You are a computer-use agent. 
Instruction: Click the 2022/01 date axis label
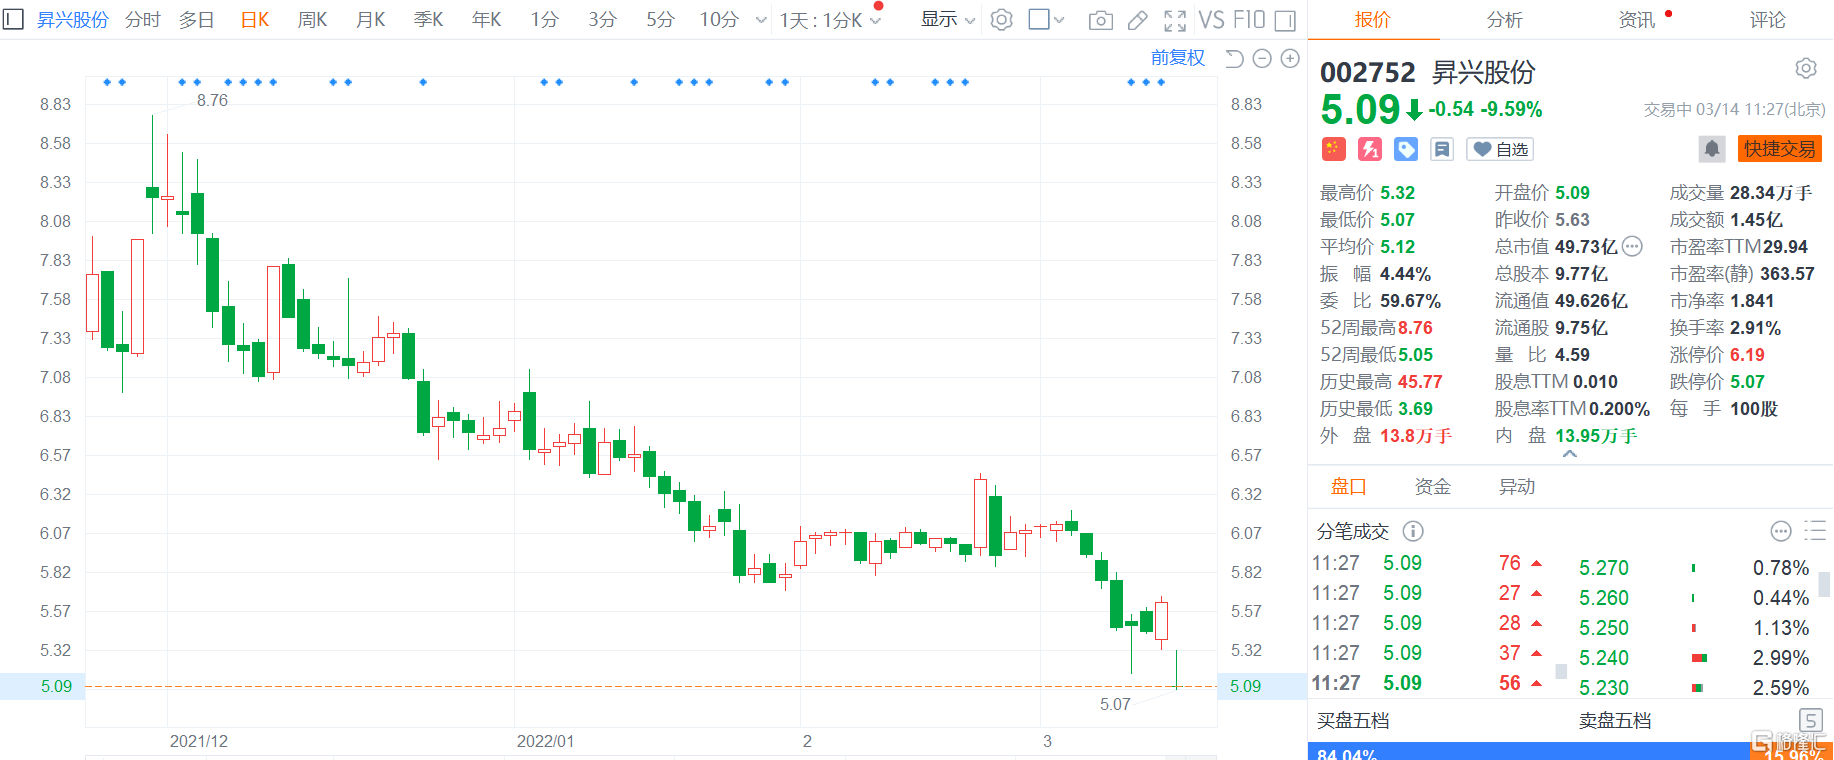click(545, 741)
